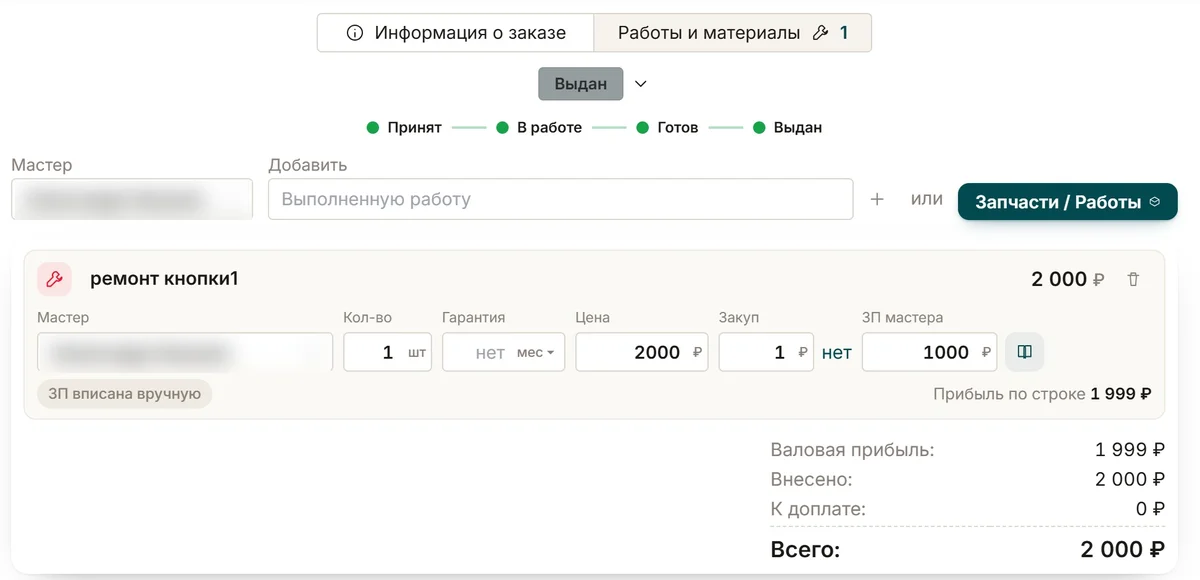Click the Валовая прибыль value 1 999 ₽
The height and width of the screenshot is (580, 1200).
(1130, 450)
